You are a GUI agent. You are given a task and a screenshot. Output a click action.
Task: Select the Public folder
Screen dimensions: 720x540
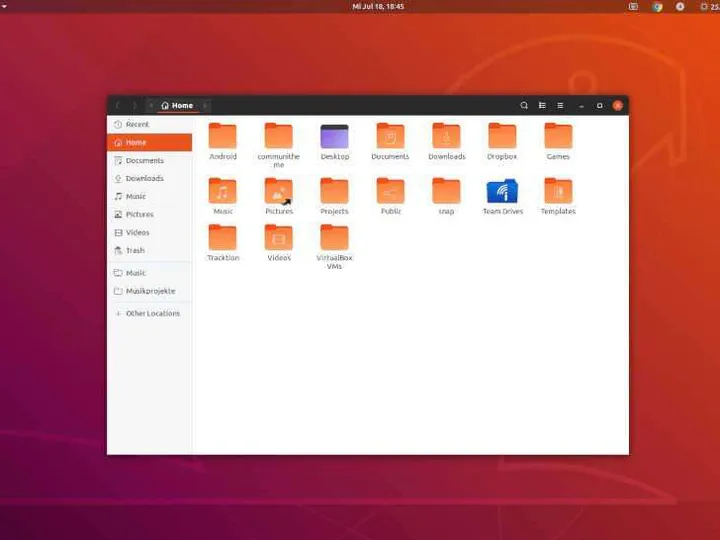tap(390, 191)
